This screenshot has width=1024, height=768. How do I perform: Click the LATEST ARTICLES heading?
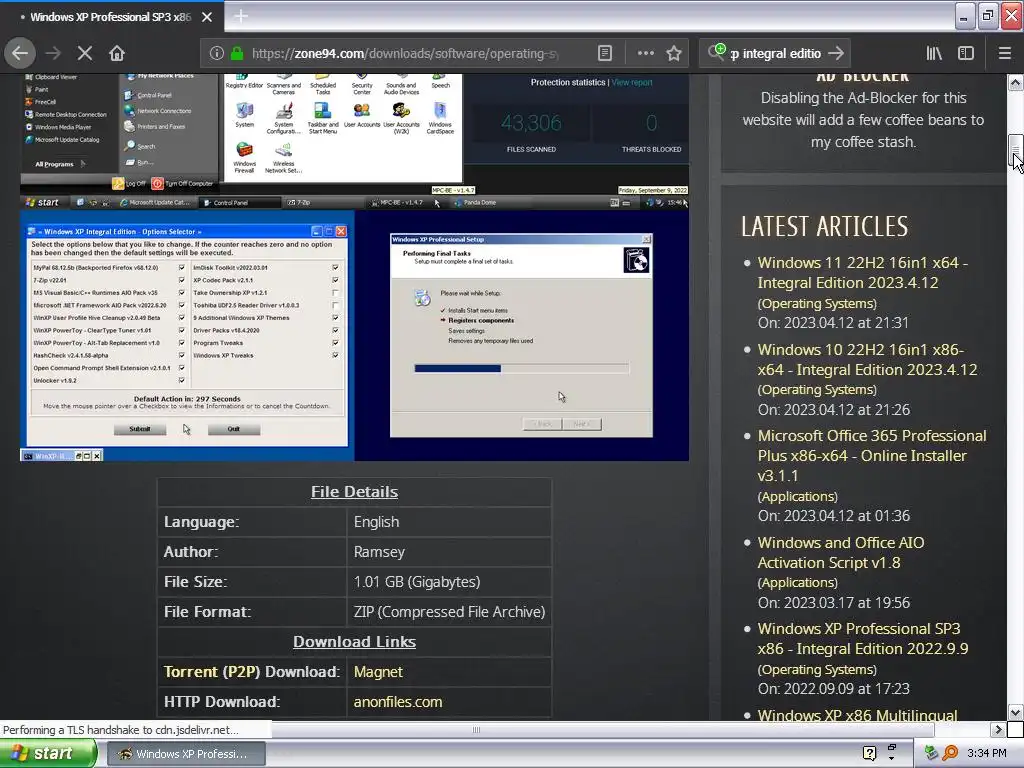point(824,227)
